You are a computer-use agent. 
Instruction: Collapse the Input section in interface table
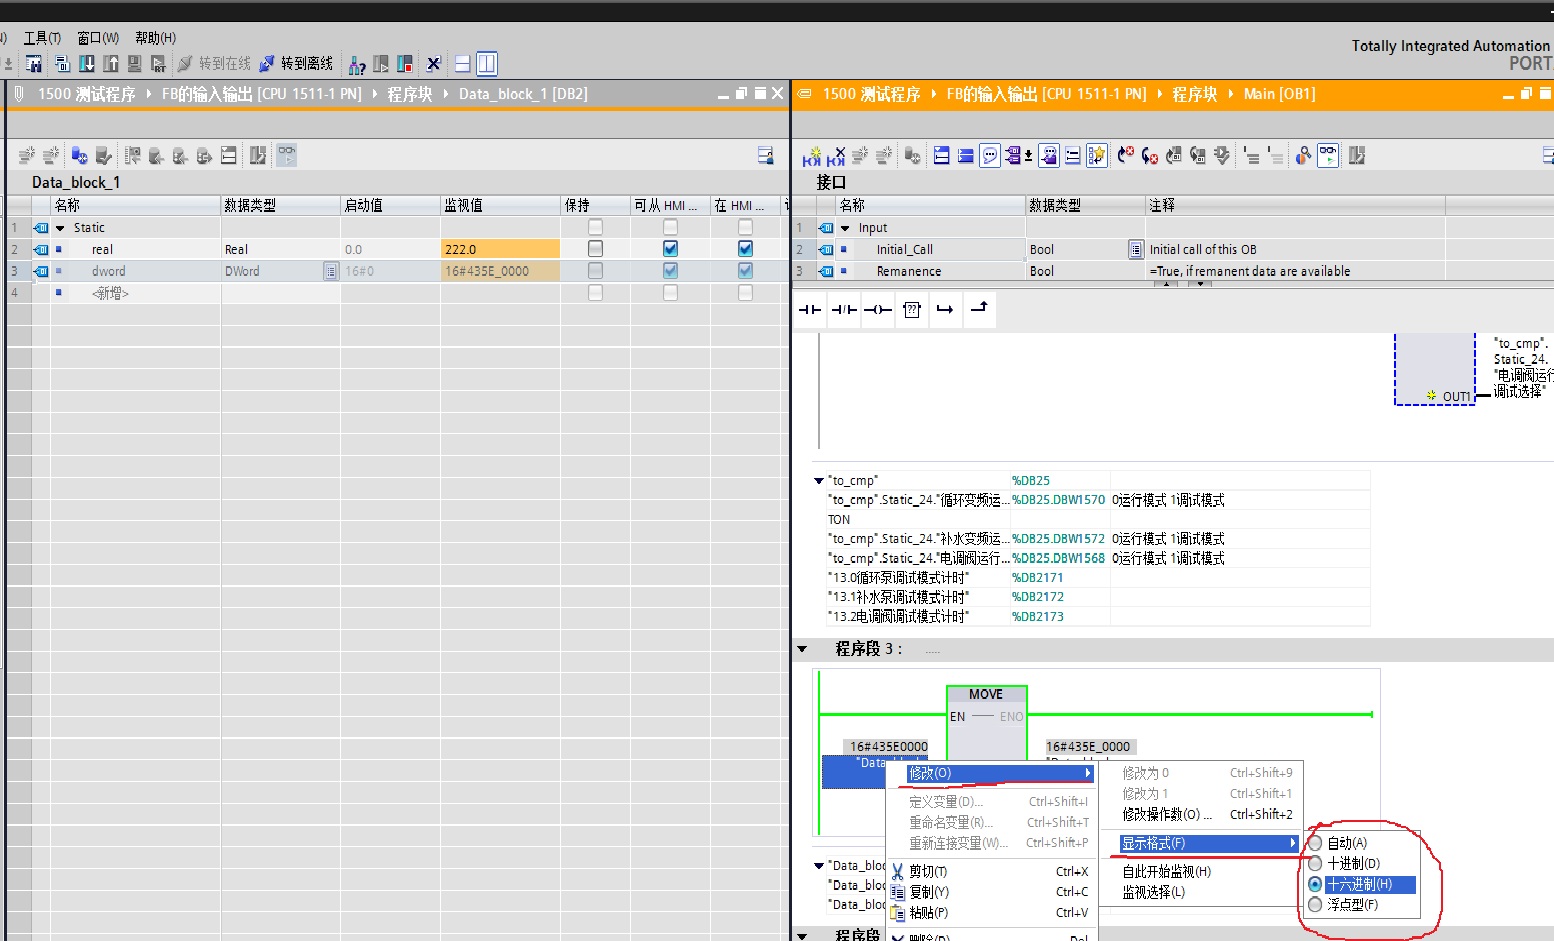845,228
